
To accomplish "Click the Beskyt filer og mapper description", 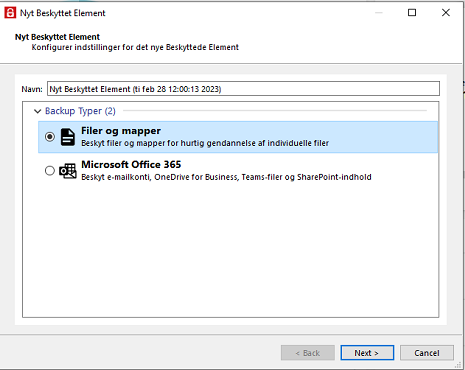I will [x=205, y=143].
